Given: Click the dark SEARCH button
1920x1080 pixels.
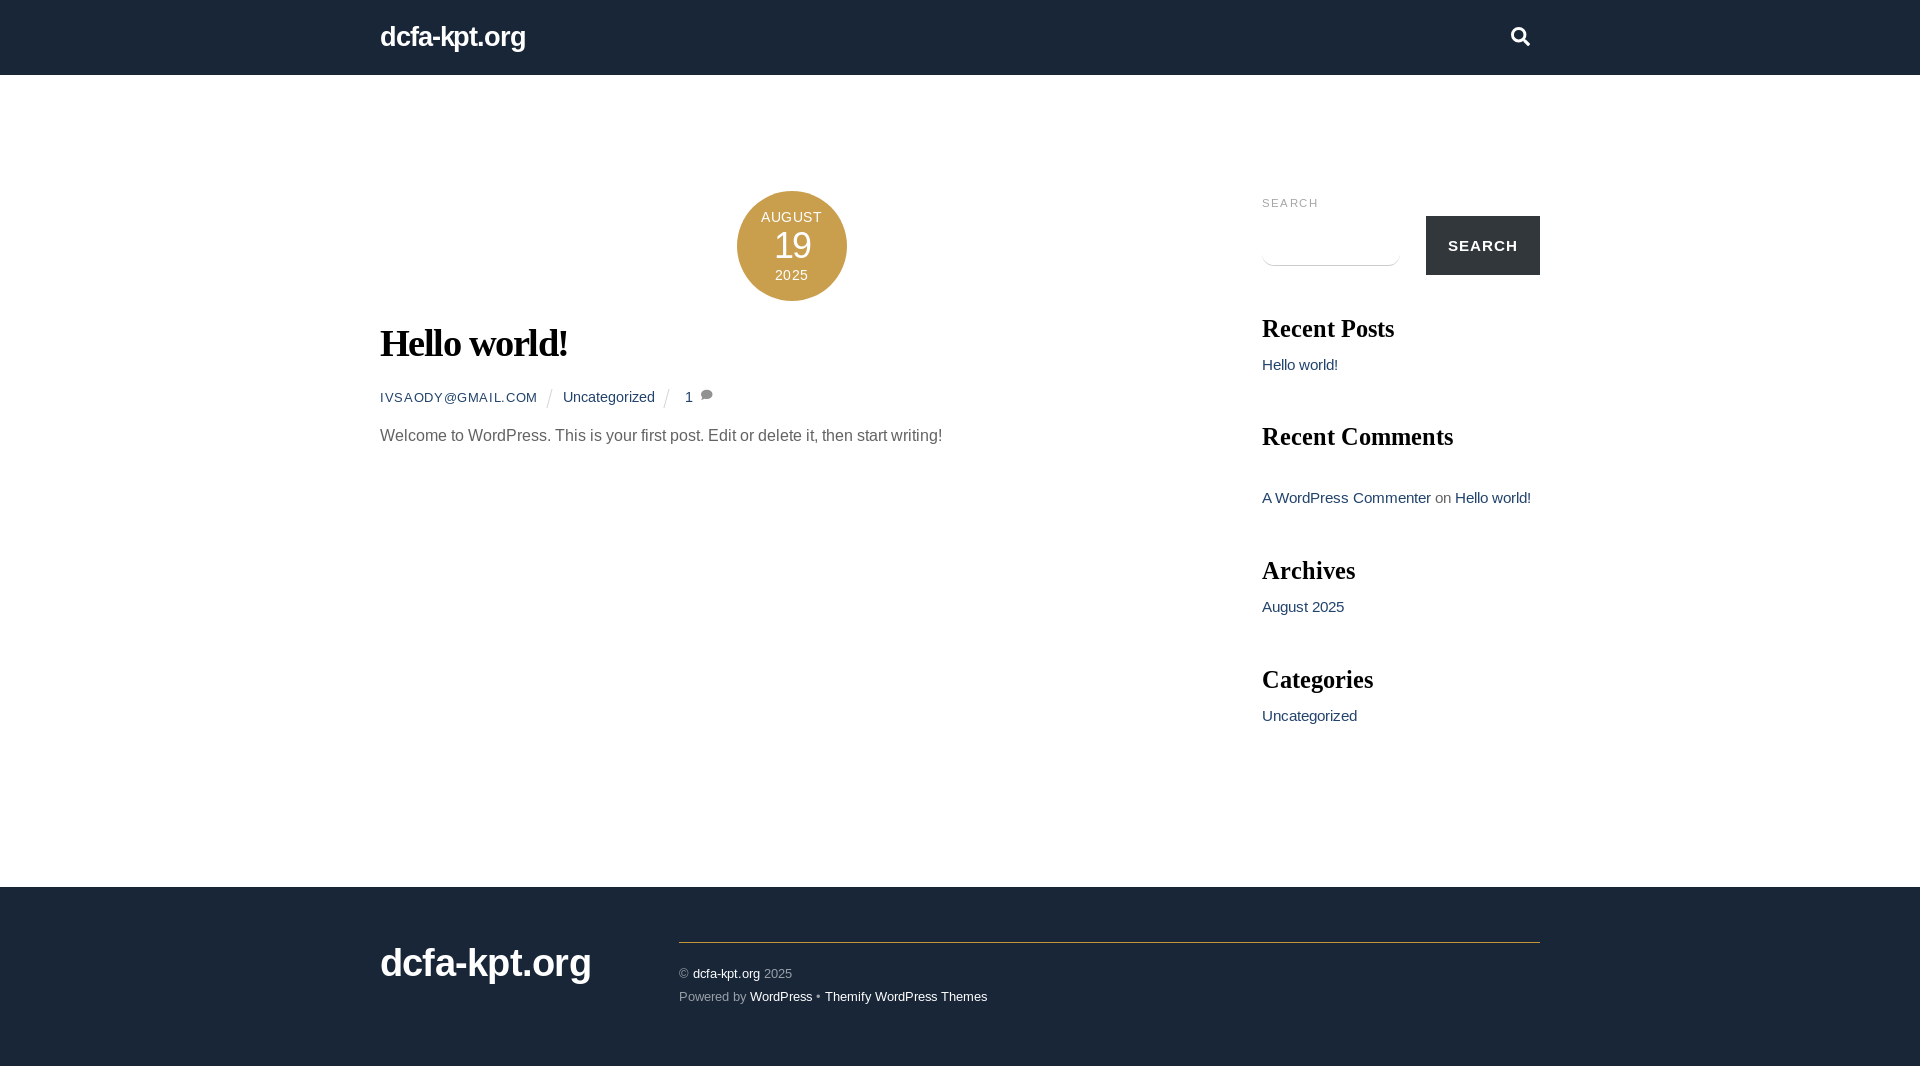Looking at the screenshot, I should pyautogui.click(x=1482, y=246).
